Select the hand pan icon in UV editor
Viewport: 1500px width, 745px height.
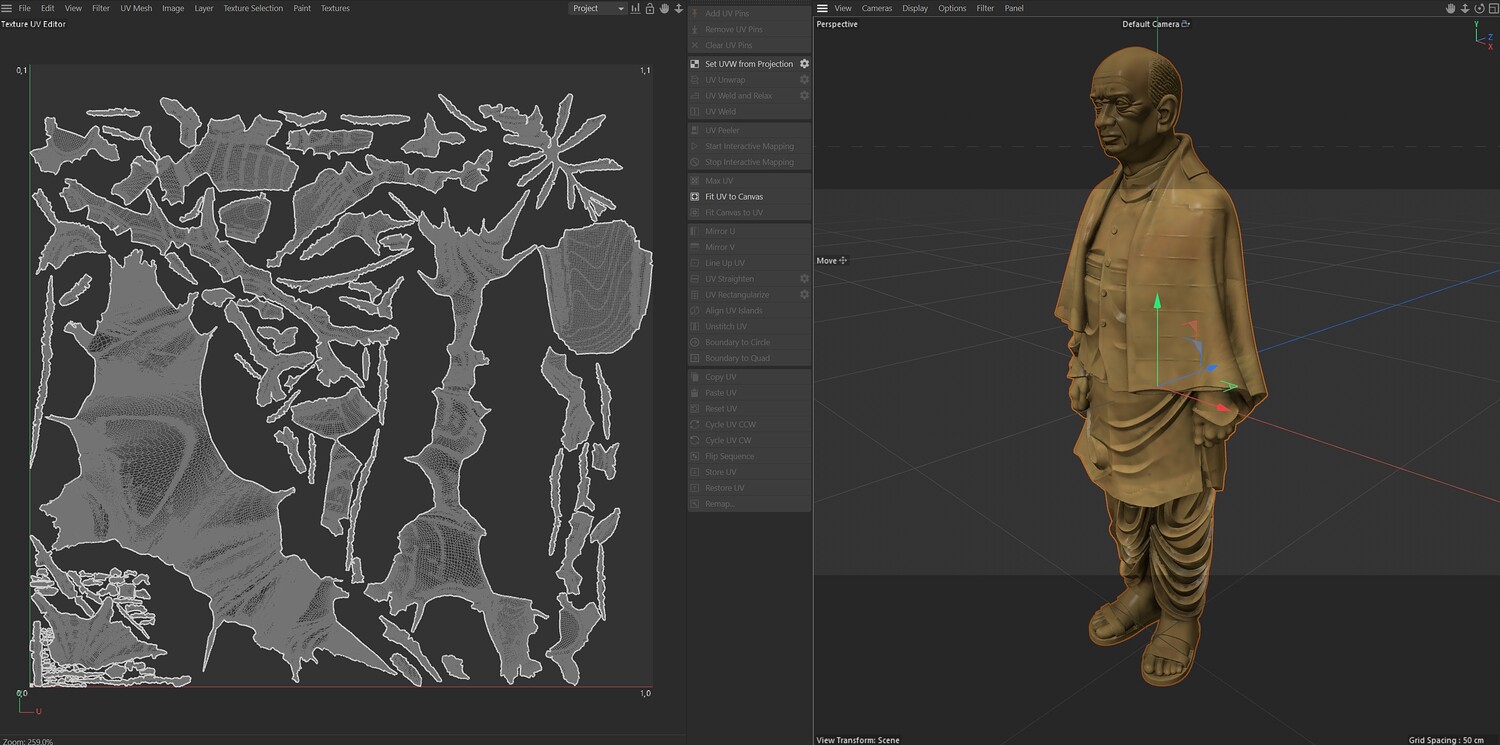664,8
